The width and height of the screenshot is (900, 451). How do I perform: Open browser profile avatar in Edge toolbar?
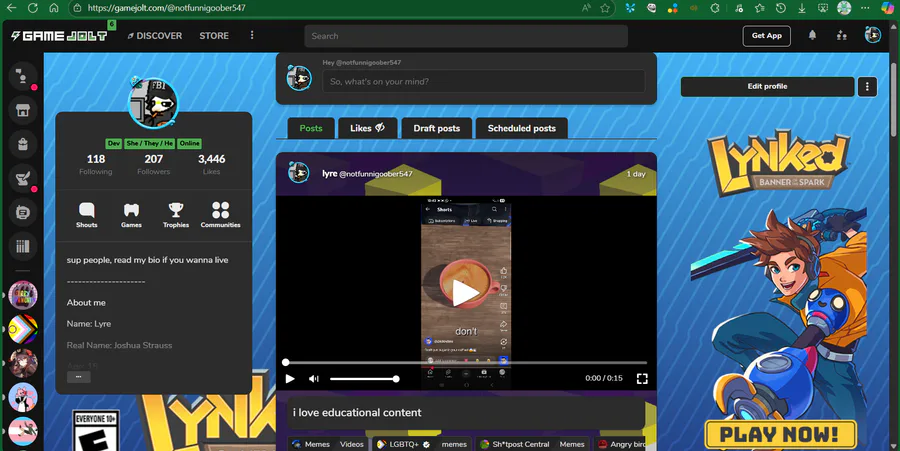tap(844, 8)
